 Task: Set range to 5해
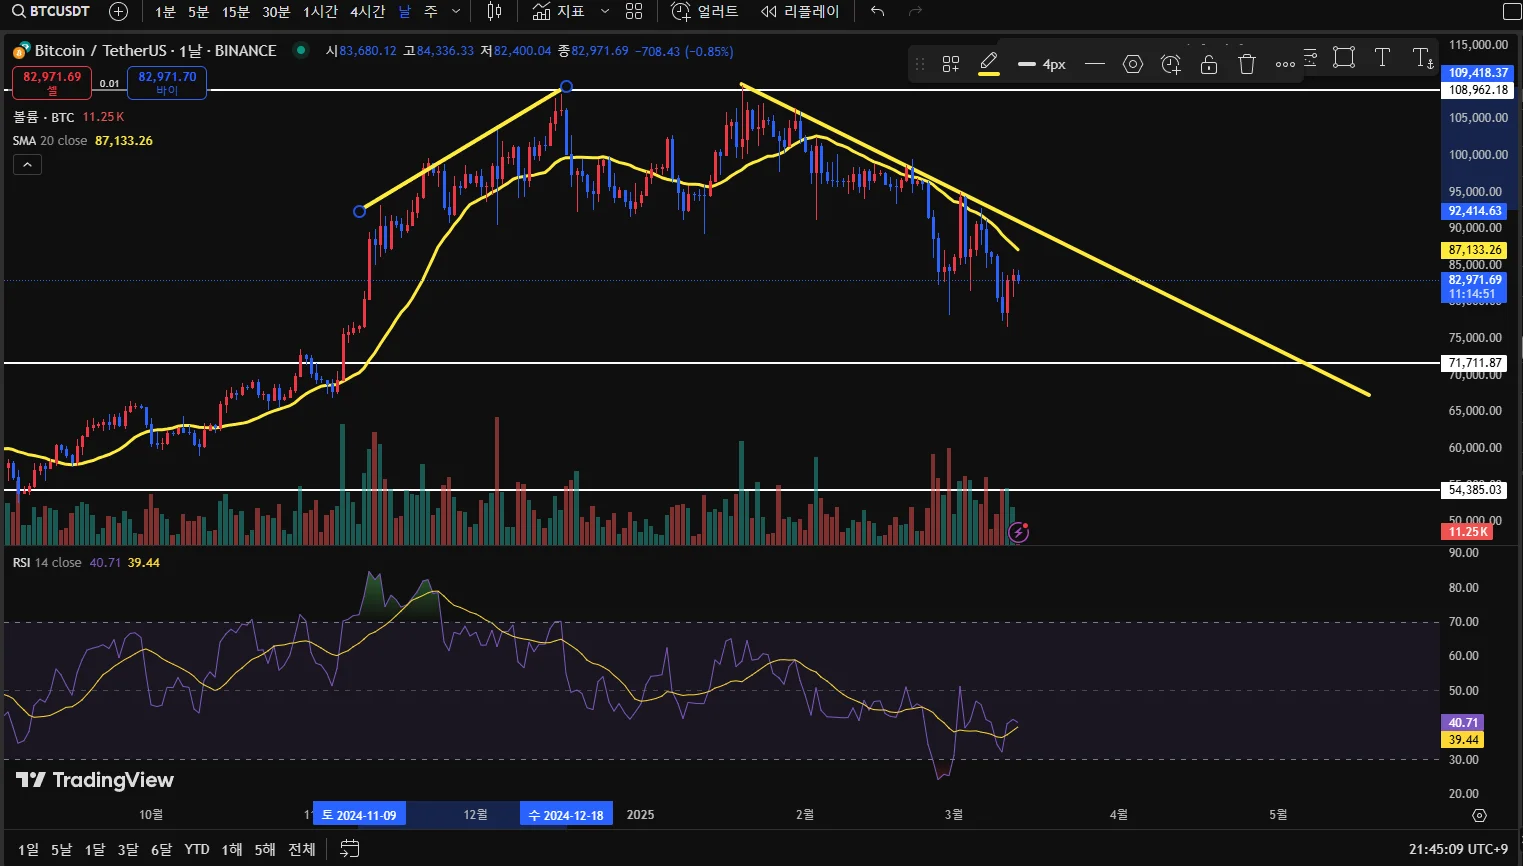click(x=265, y=849)
